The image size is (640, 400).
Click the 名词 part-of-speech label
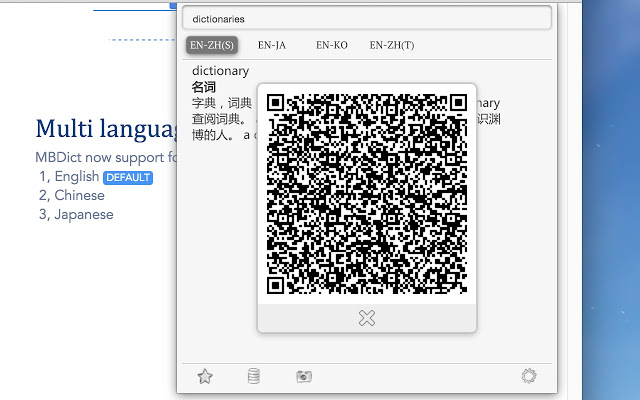coord(204,87)
